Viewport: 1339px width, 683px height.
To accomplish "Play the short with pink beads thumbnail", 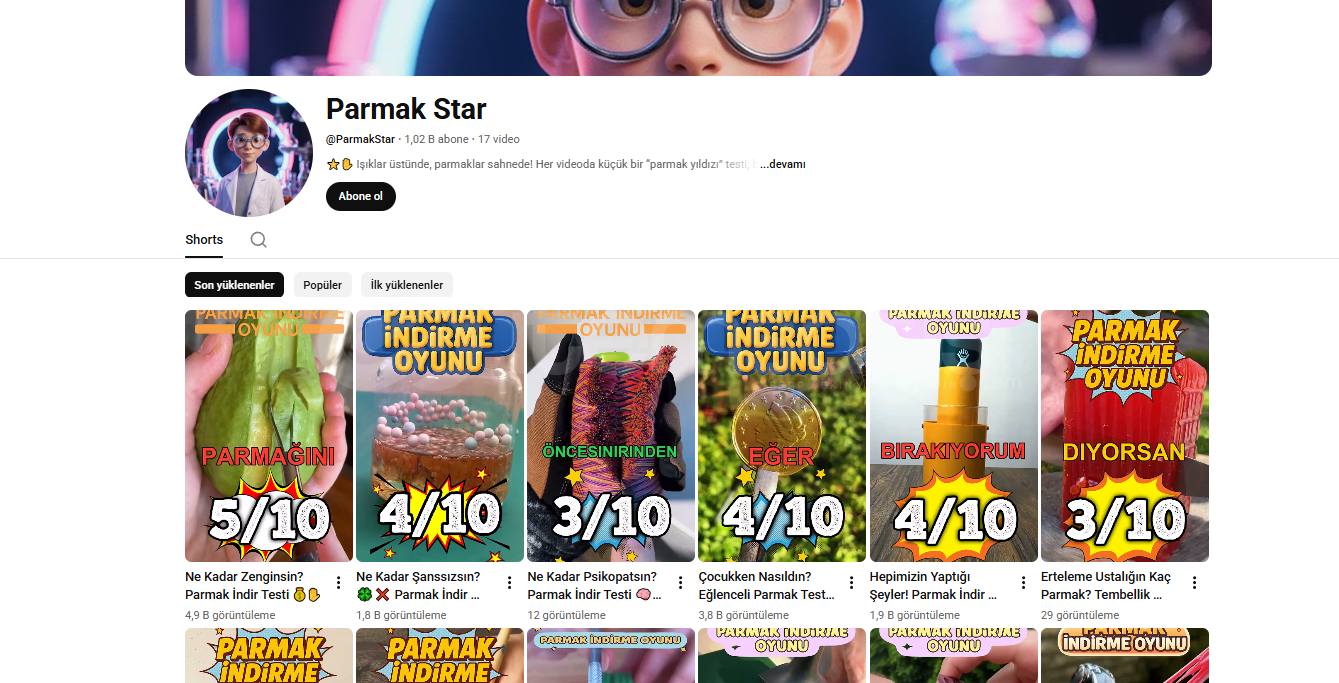I will coord(440,436).
